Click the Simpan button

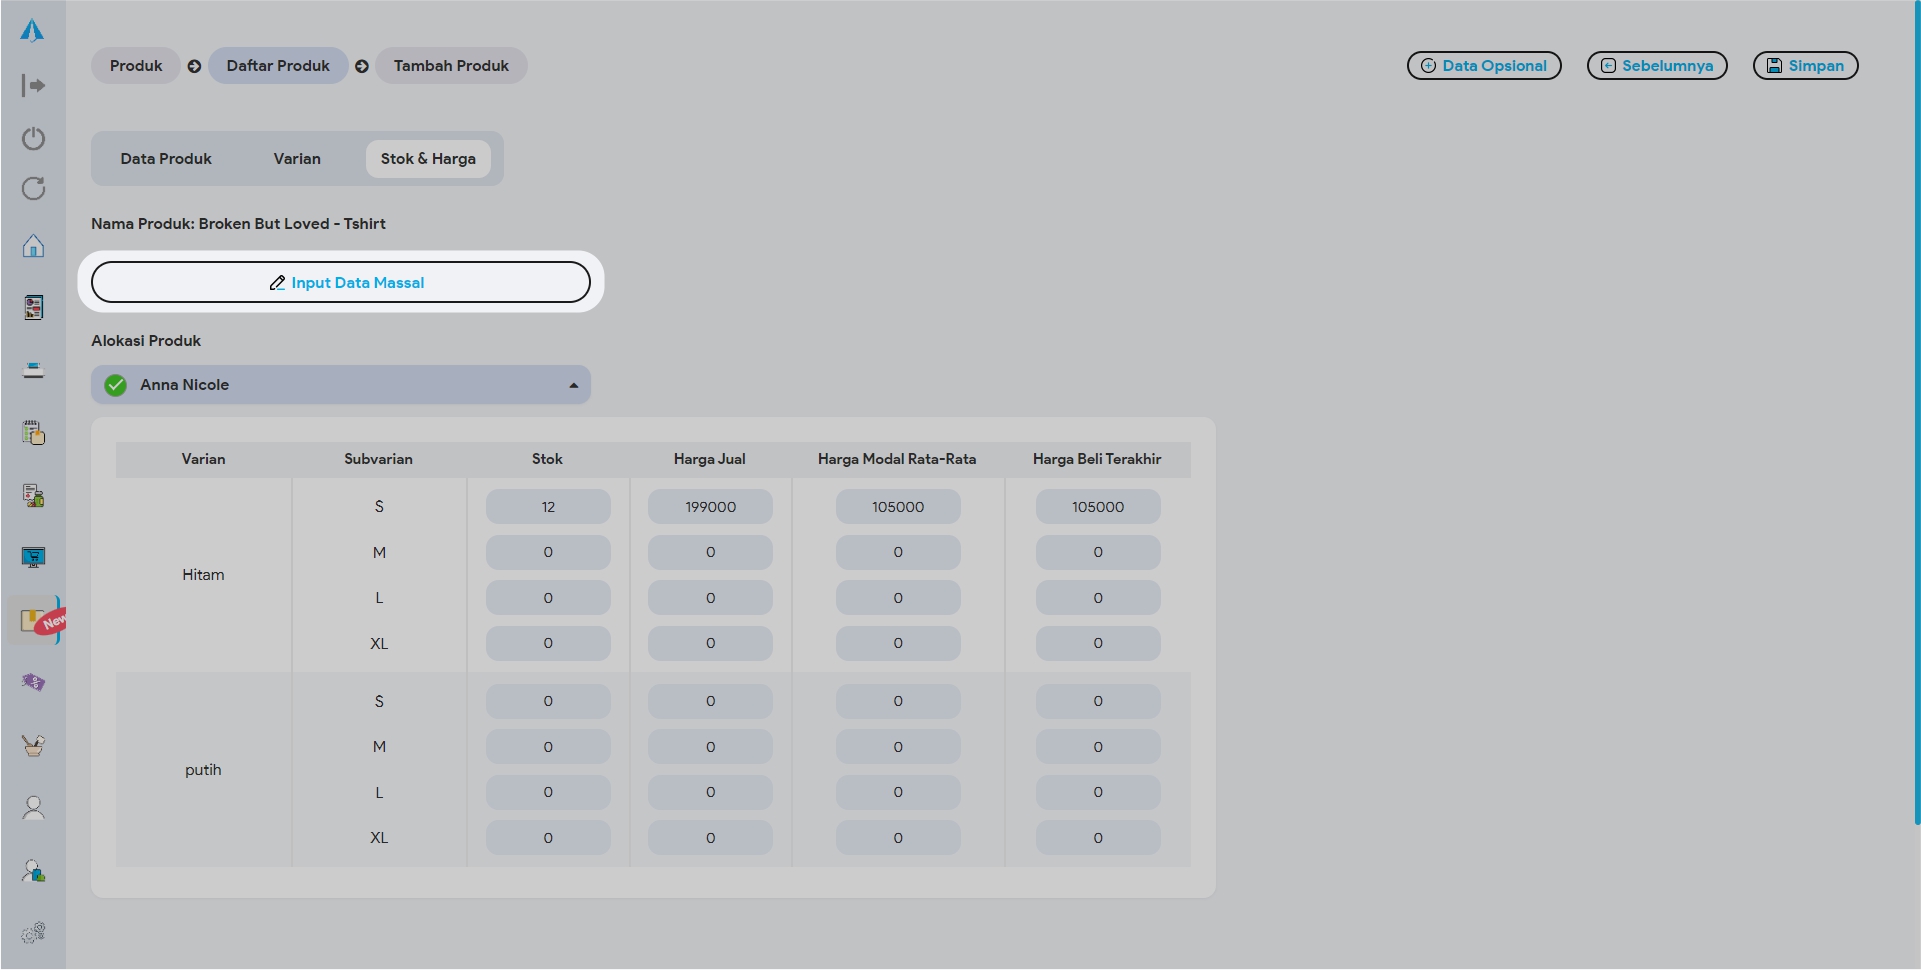tap(1805, 66)
